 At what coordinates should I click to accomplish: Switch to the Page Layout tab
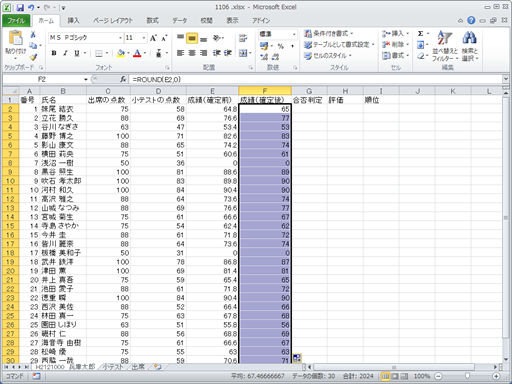pos(113,21)
